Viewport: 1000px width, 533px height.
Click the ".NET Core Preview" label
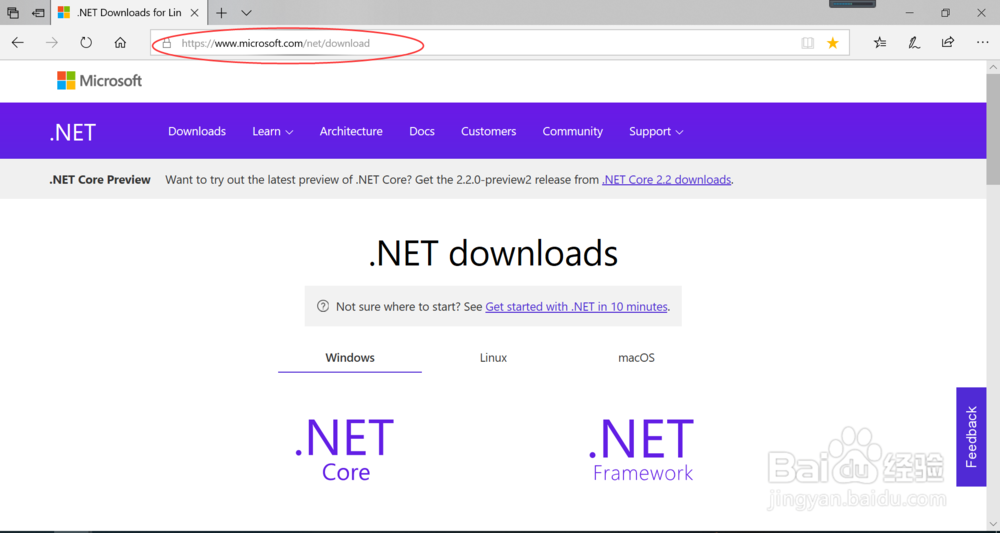[99, 180]
